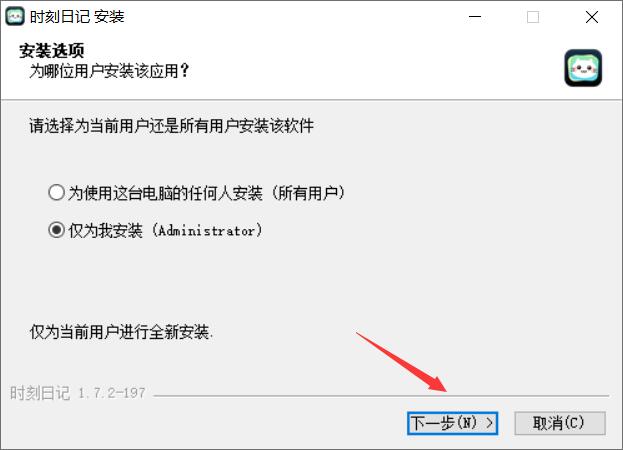Select the 仅为我安装 radio button
Screen dimensions: 623x450
[x=56, y=230]
